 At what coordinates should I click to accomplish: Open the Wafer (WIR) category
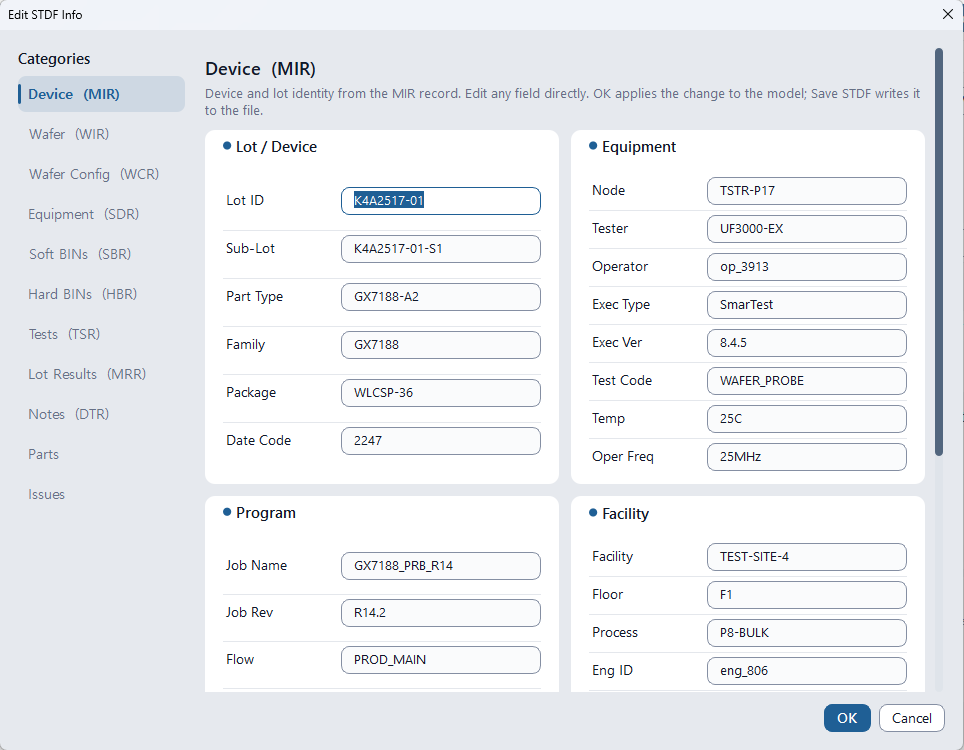pos(101,134)
